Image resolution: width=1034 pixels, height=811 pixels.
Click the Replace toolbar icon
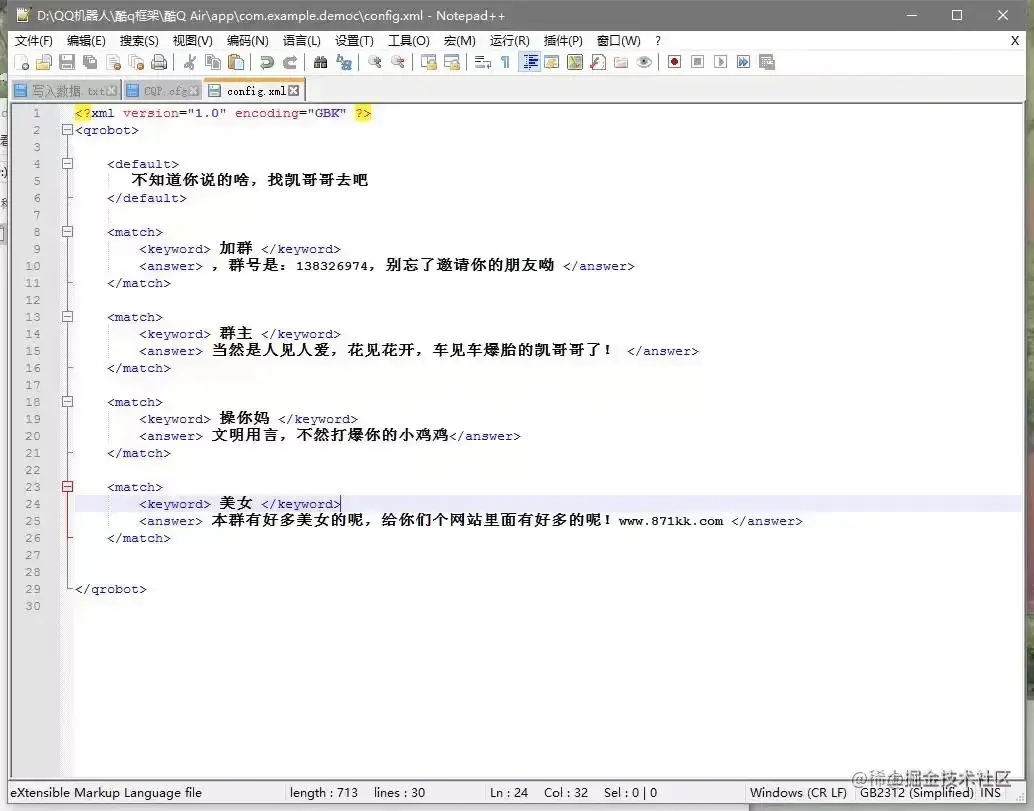point(344,63)
